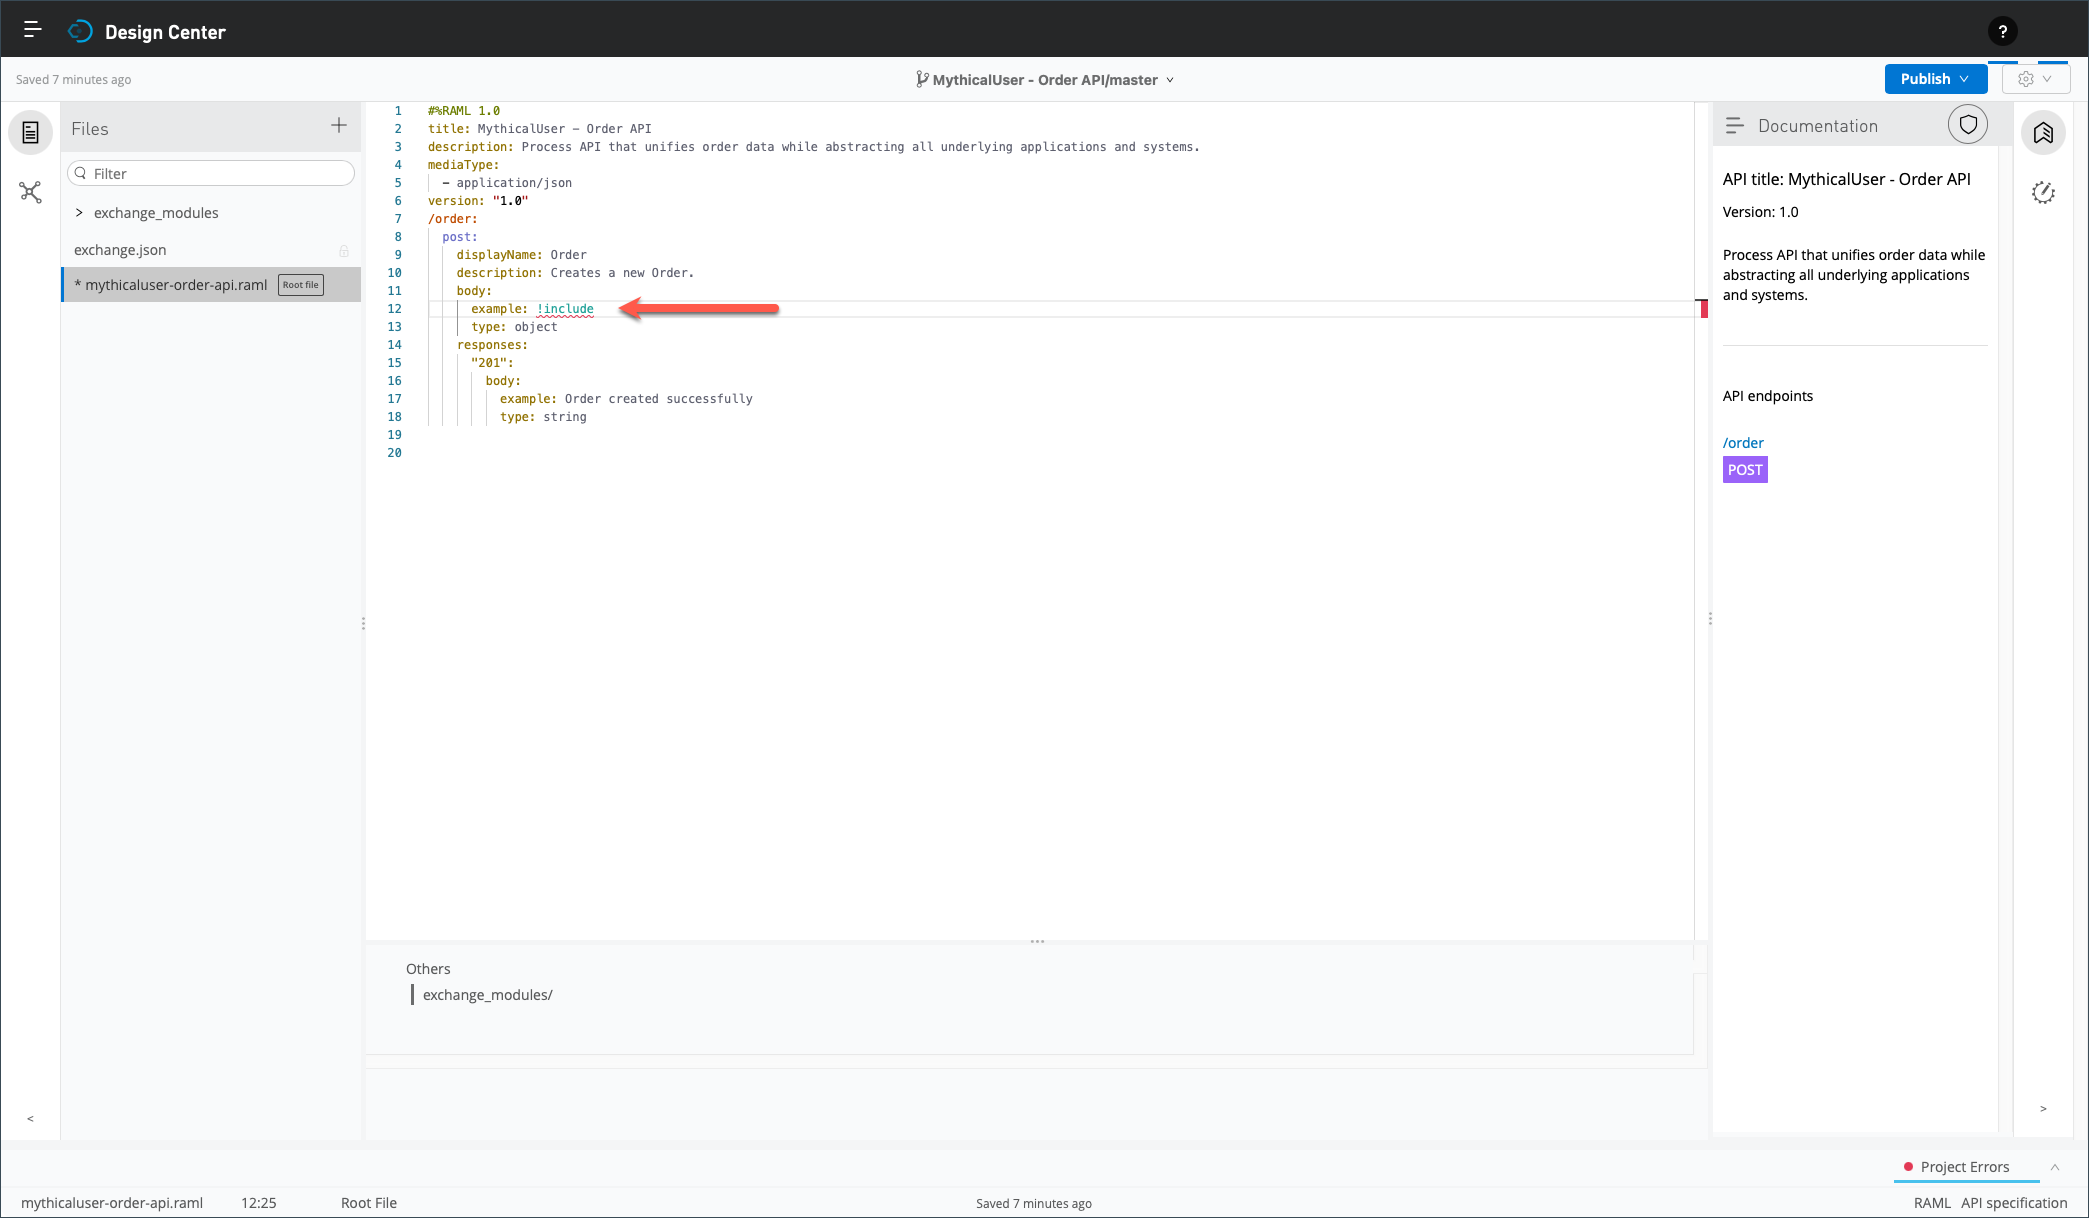Click 'API specification' in status bar

tap(2014, 1203)
